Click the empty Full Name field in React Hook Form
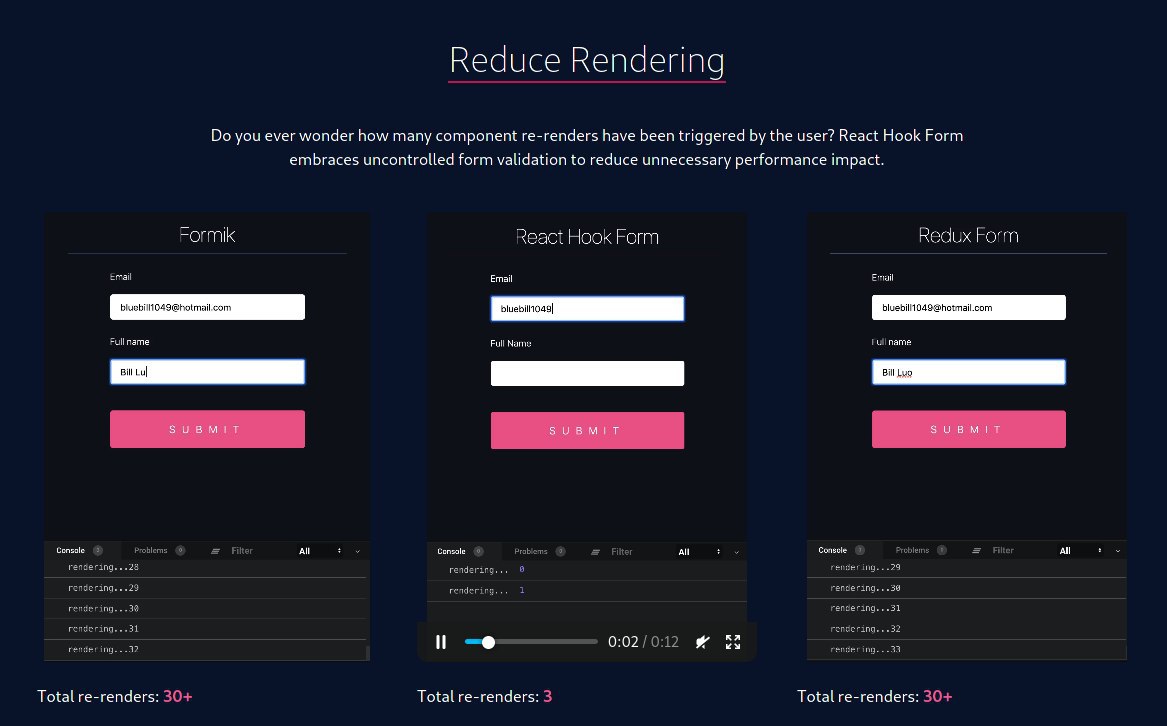 click(587, 373)
